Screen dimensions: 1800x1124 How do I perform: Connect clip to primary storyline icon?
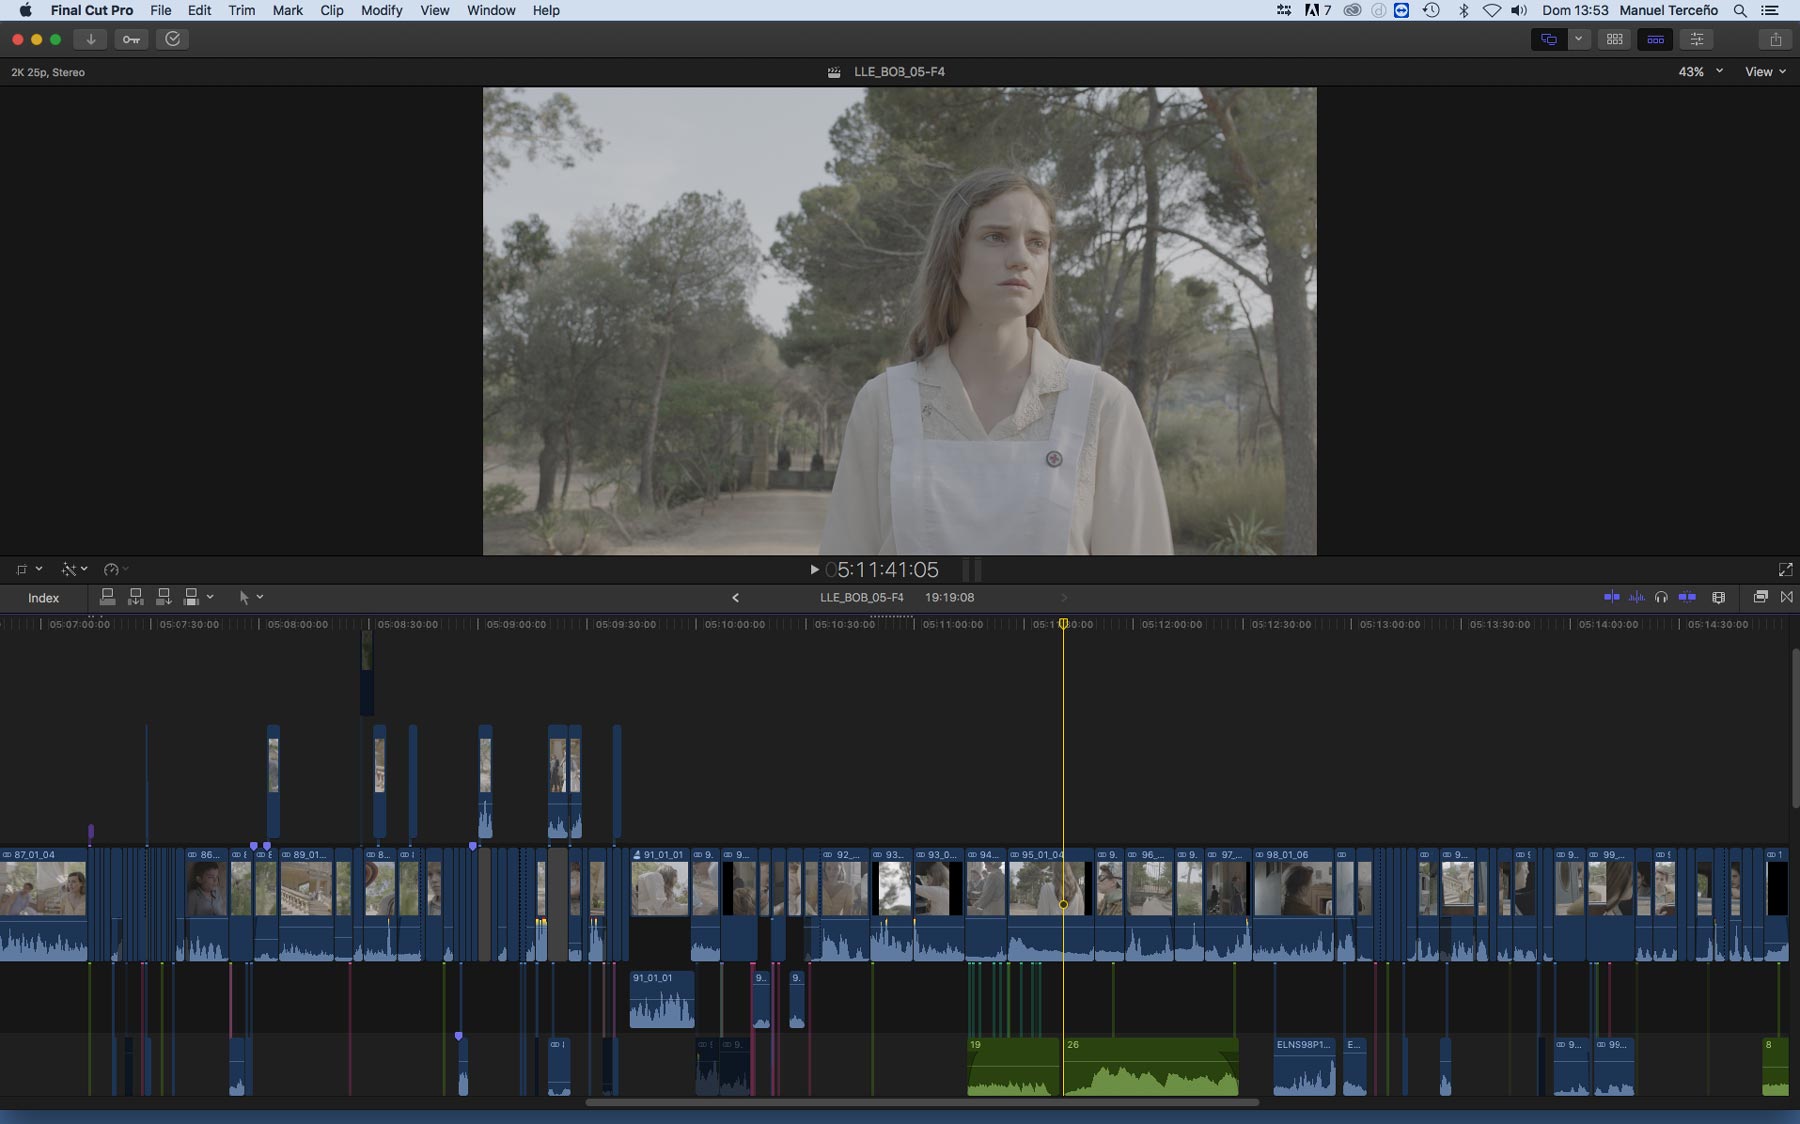[x=107, y=597]
